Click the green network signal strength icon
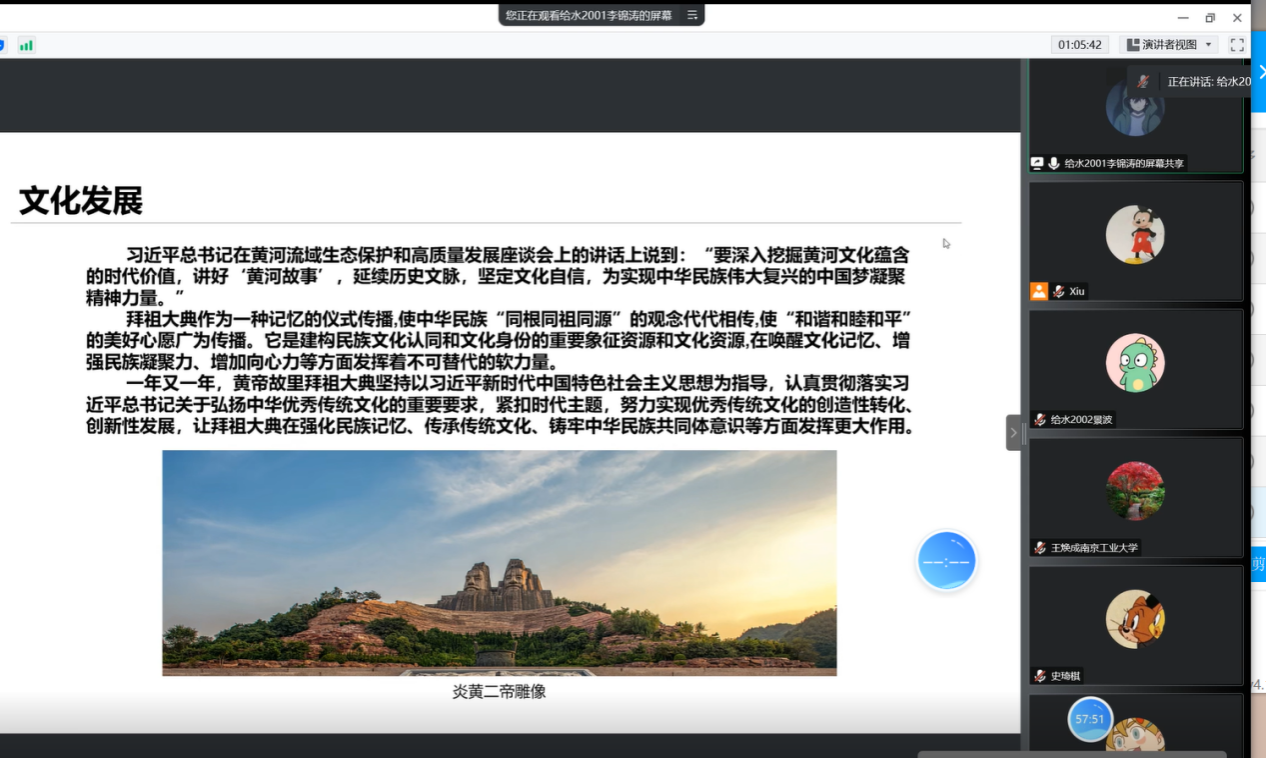The width and height of the screenshot is (1266, 758). coord(26,45)
